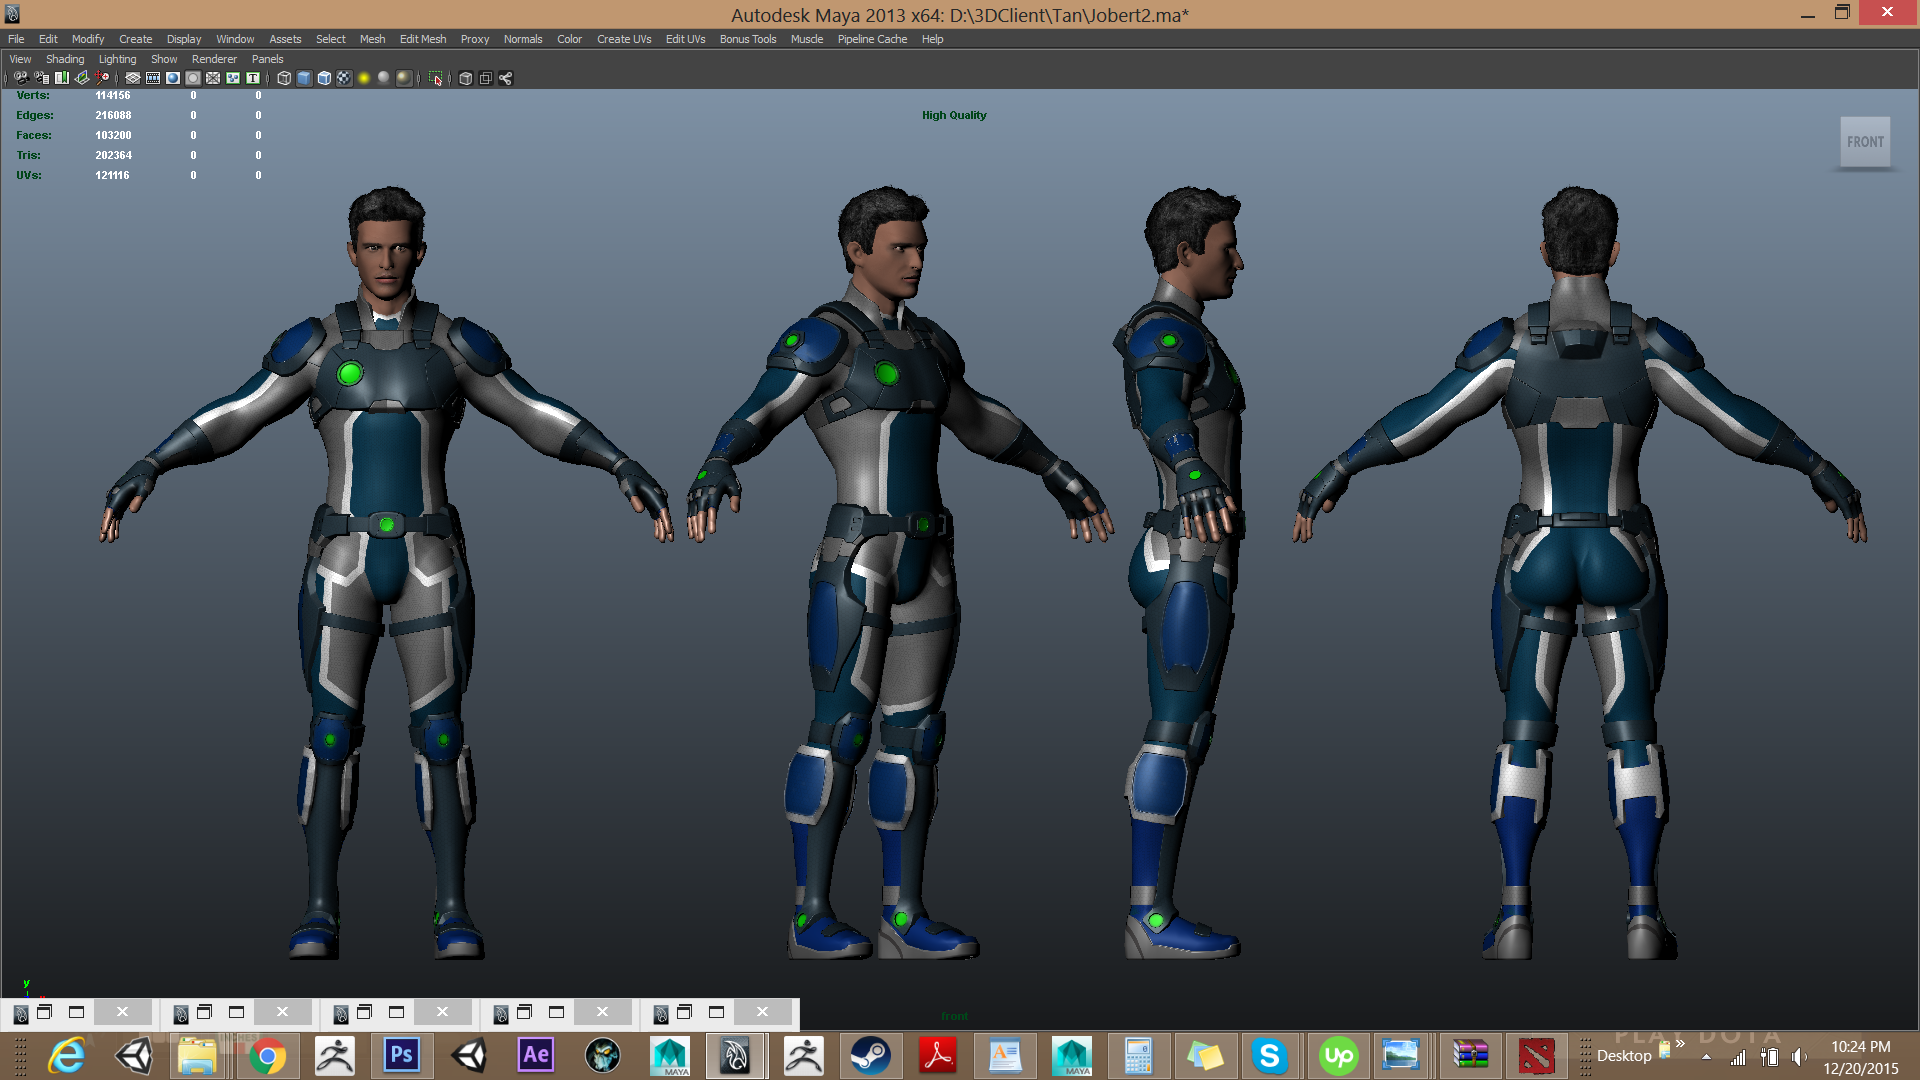Click the isolate select icon
The image size is (1920, 1080).
tap(436, 78)
